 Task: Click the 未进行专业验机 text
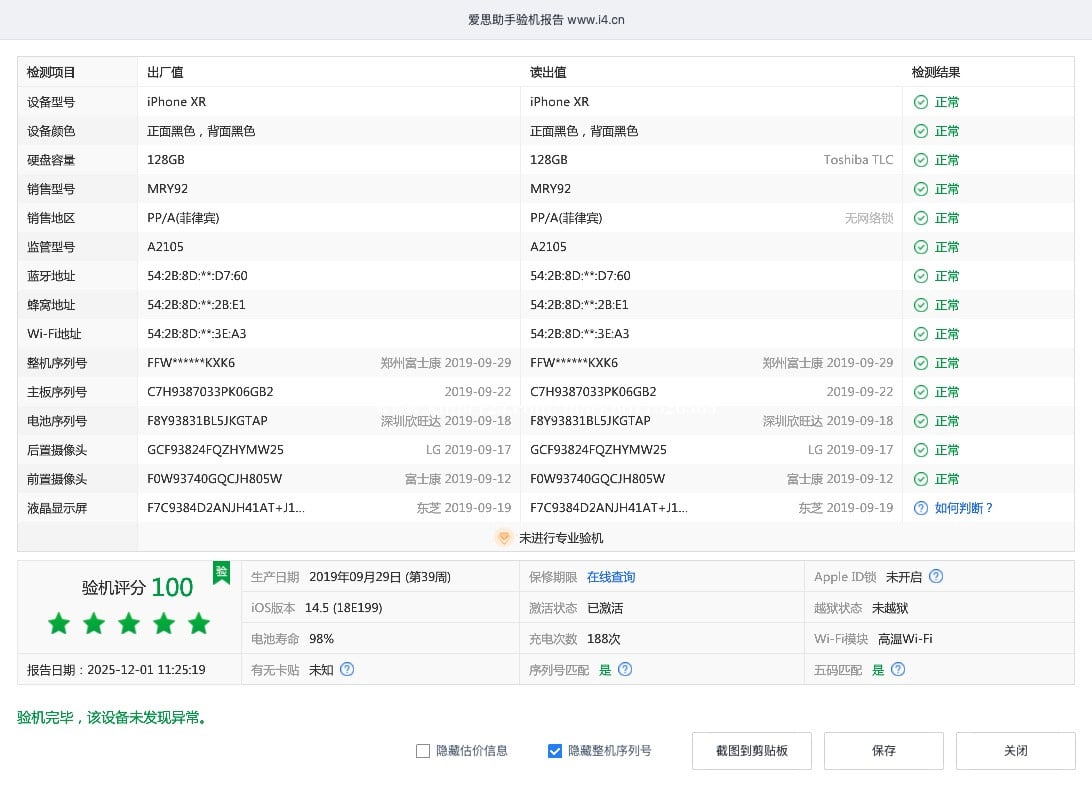[561, 538]
